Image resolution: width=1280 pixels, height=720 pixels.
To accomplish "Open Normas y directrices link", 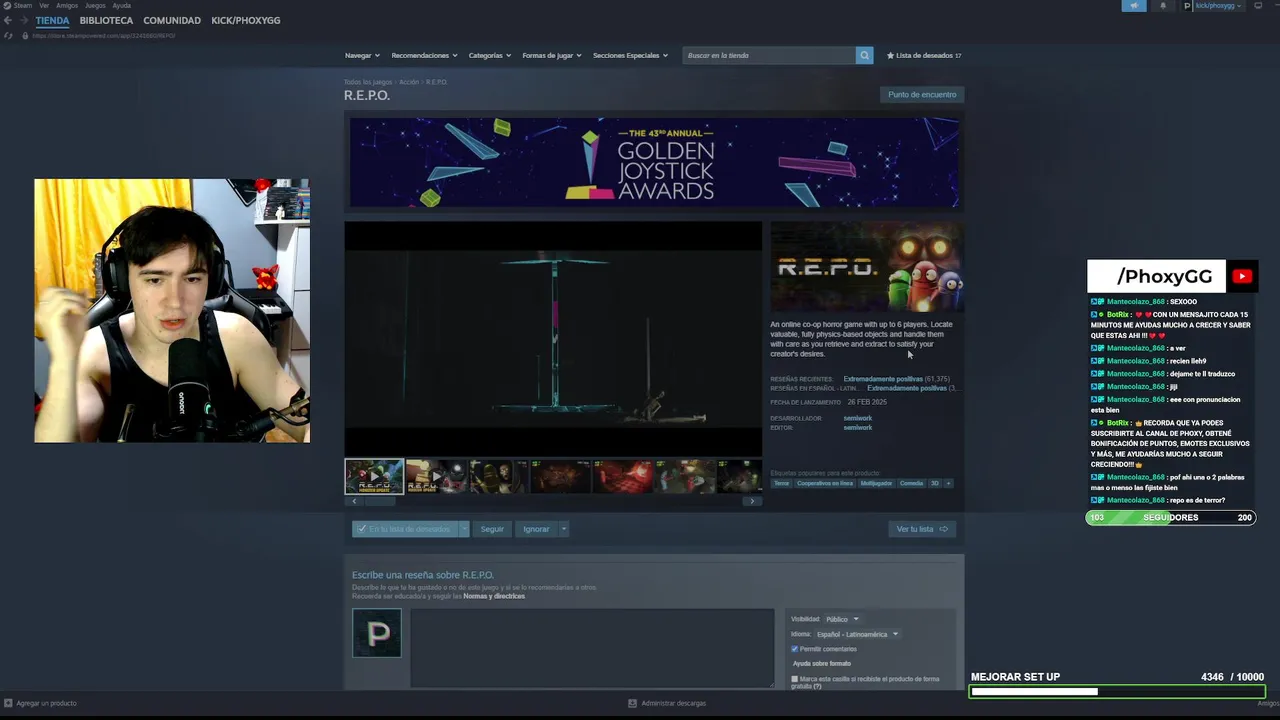I will pos(494,596).
